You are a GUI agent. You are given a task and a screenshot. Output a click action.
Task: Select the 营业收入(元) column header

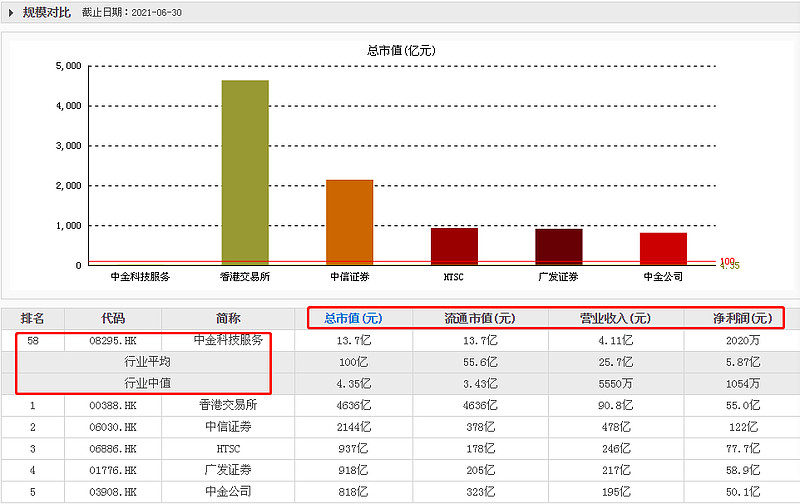click(x=615, y=318)
